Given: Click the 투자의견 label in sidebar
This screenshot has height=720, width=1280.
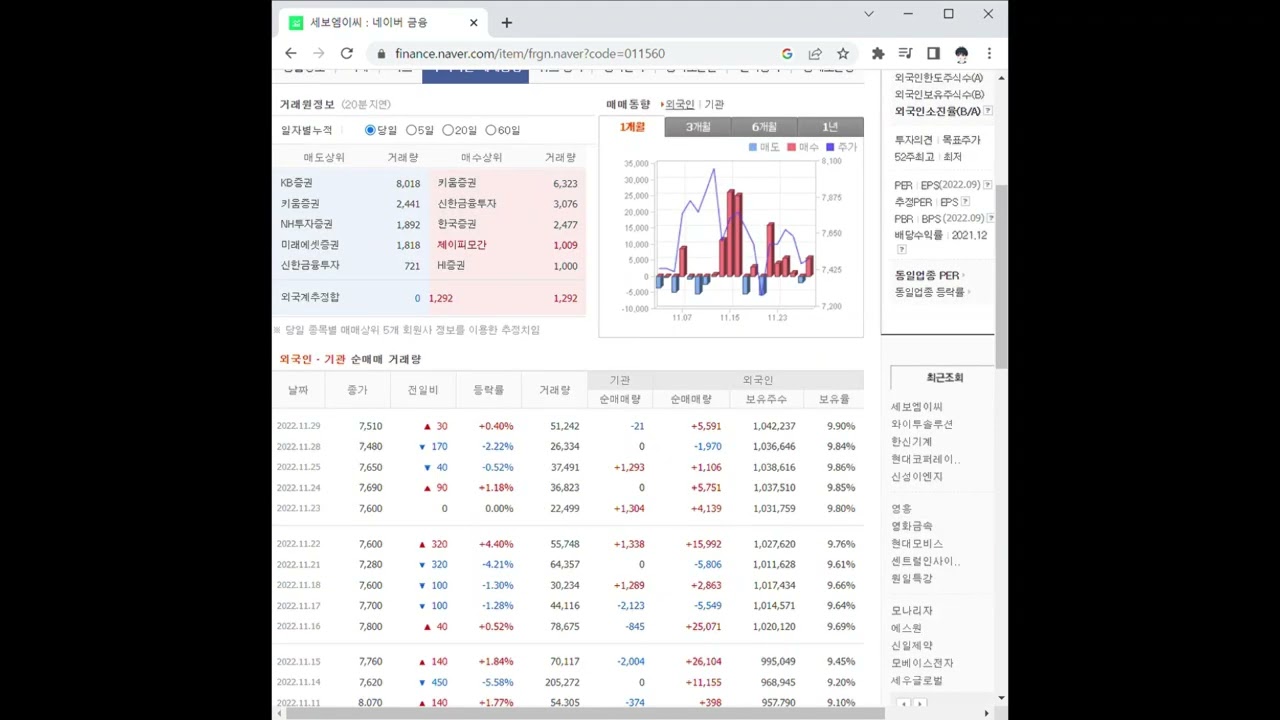Looking at the screenshot, I should pos(914,140).
